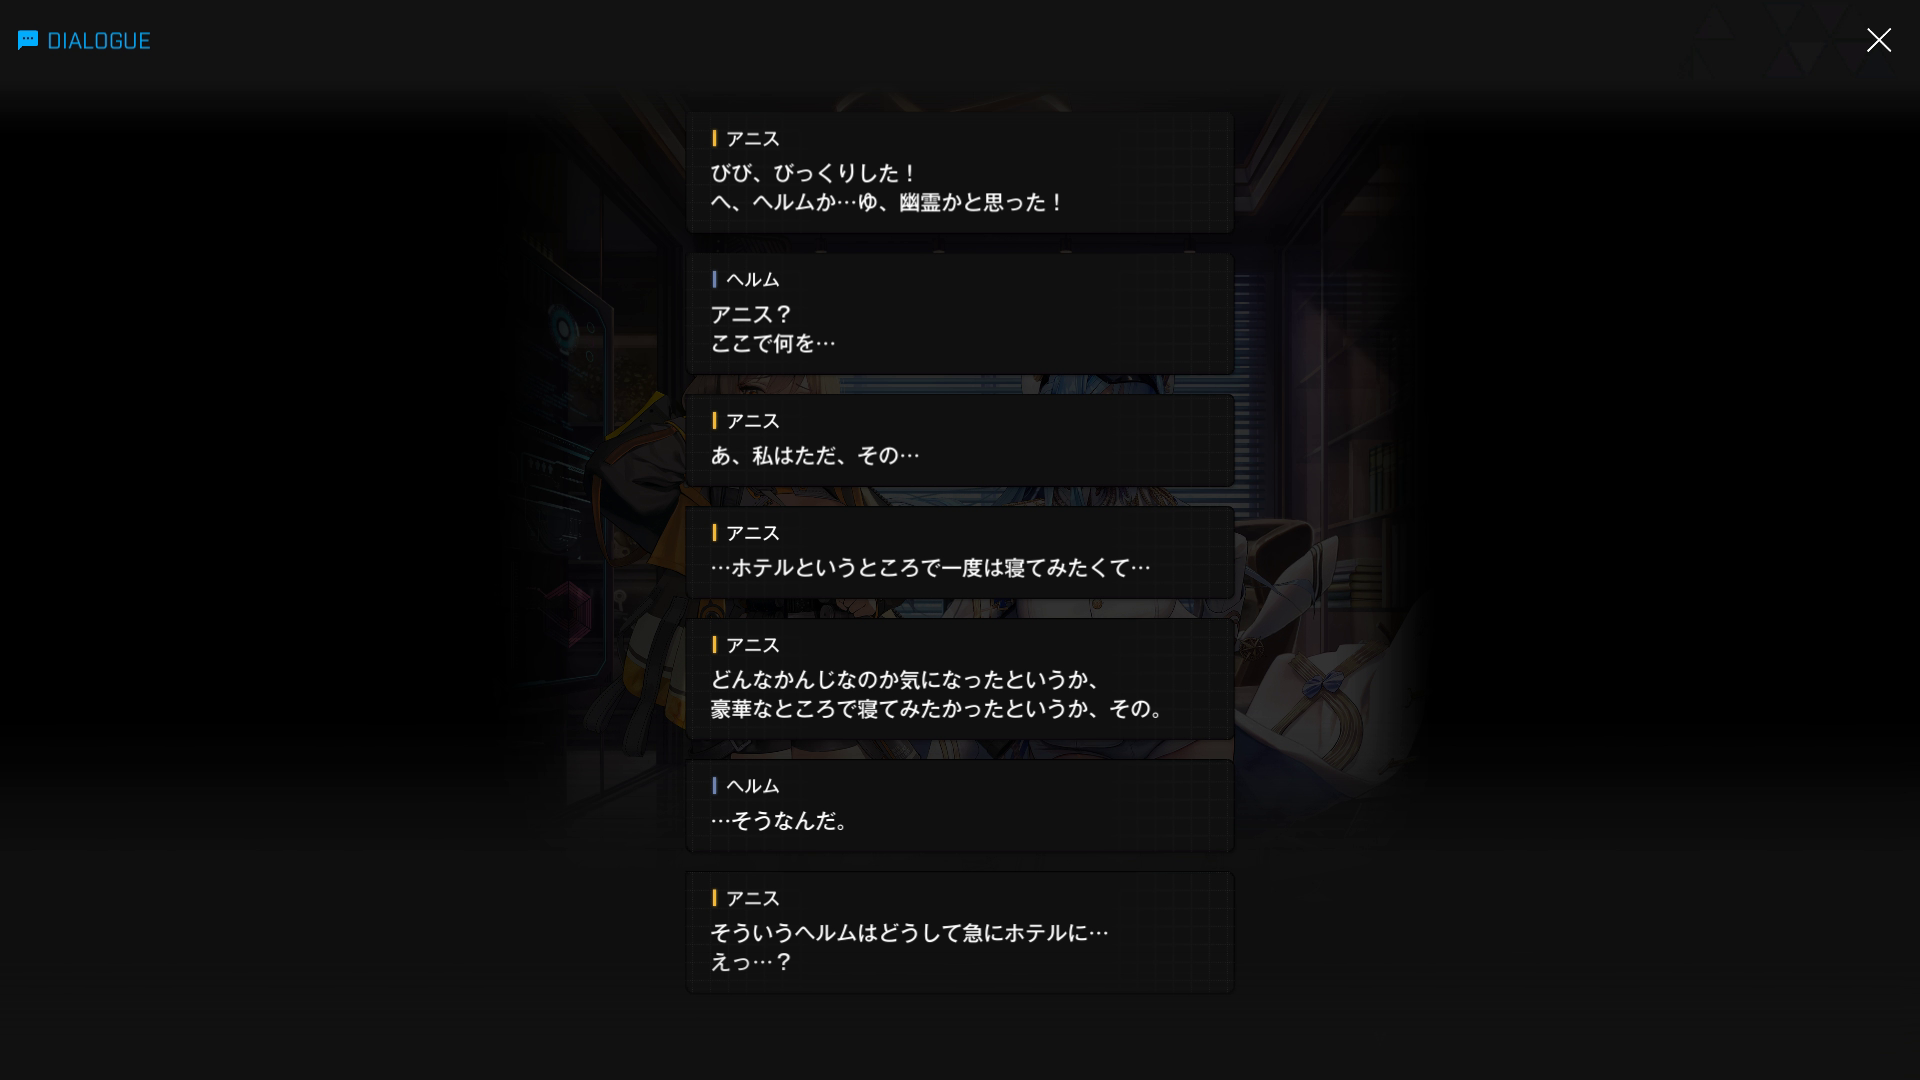Click the アニス name label above びび、びっくりした
The width and height of the screenshot is (1920, 1080).
click(753, 139)
